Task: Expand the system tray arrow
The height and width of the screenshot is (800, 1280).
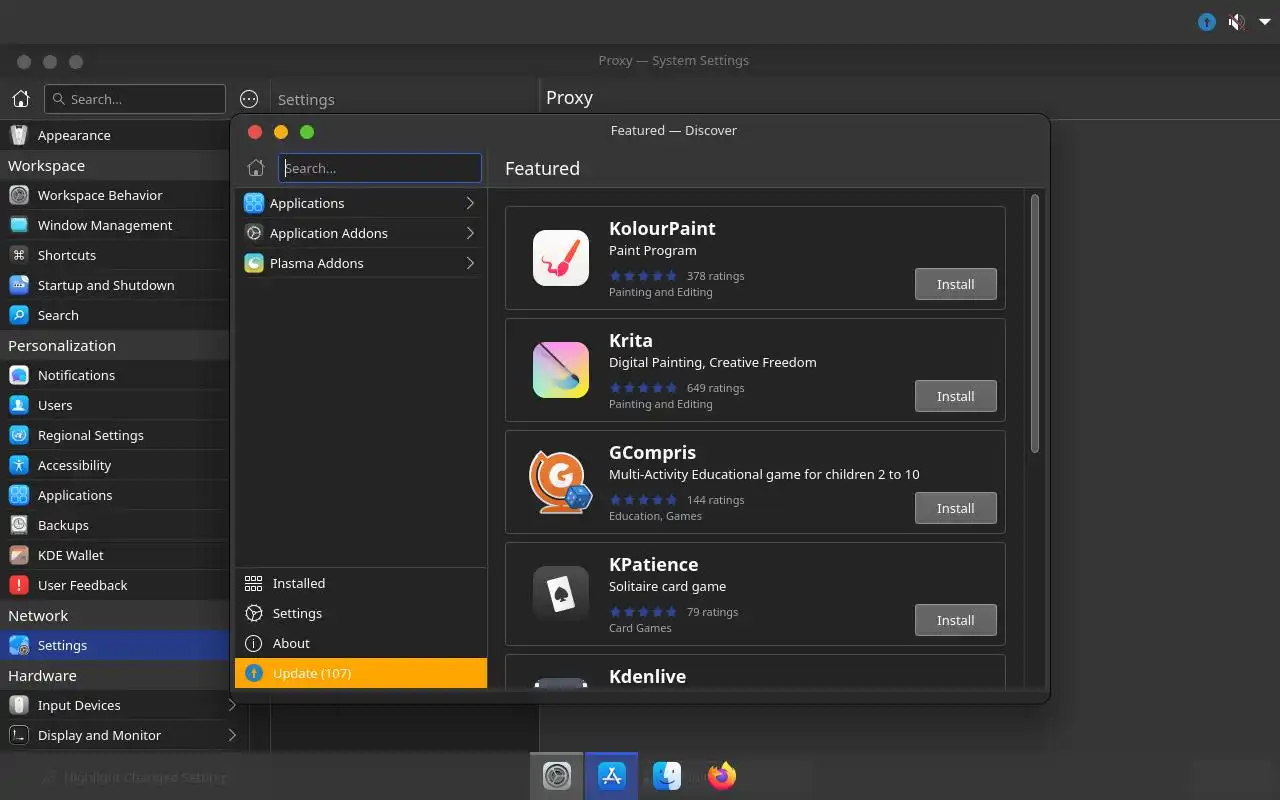Action: (x=1265, y=22)
